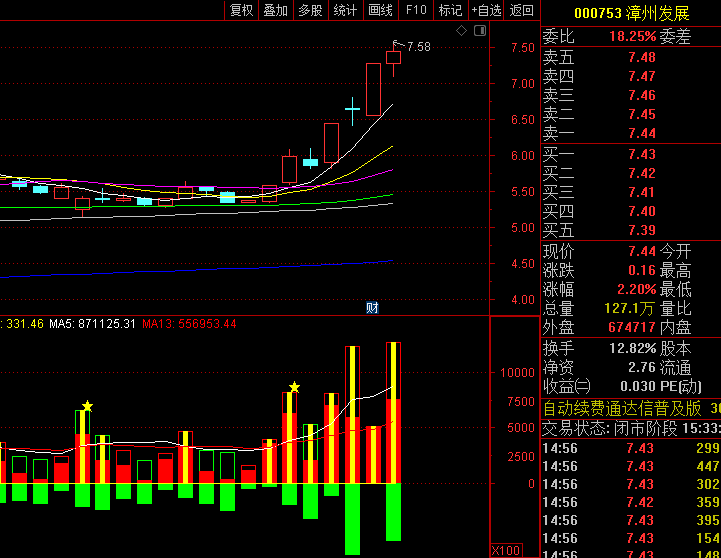This screenshot has width=721, height=558.
Task: Click 买一 price 7.43
Action: (642, 154)
